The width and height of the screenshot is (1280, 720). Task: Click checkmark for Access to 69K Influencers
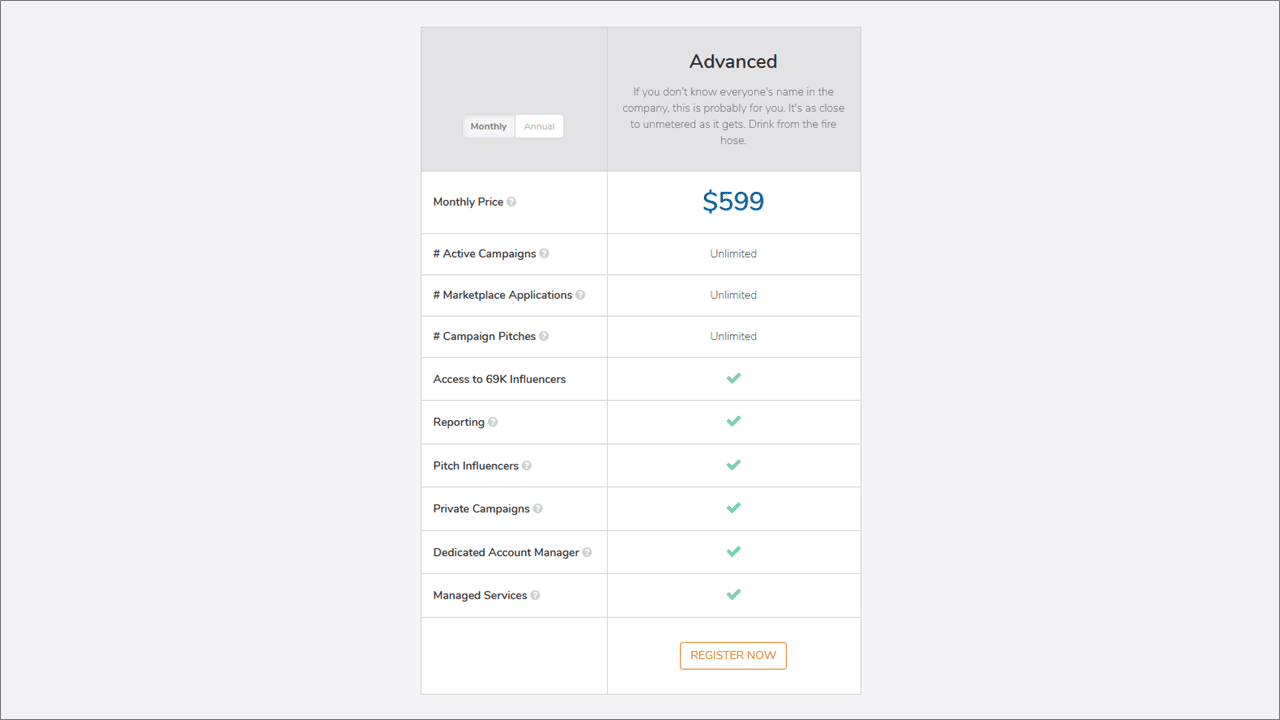(x=733, y=378)
